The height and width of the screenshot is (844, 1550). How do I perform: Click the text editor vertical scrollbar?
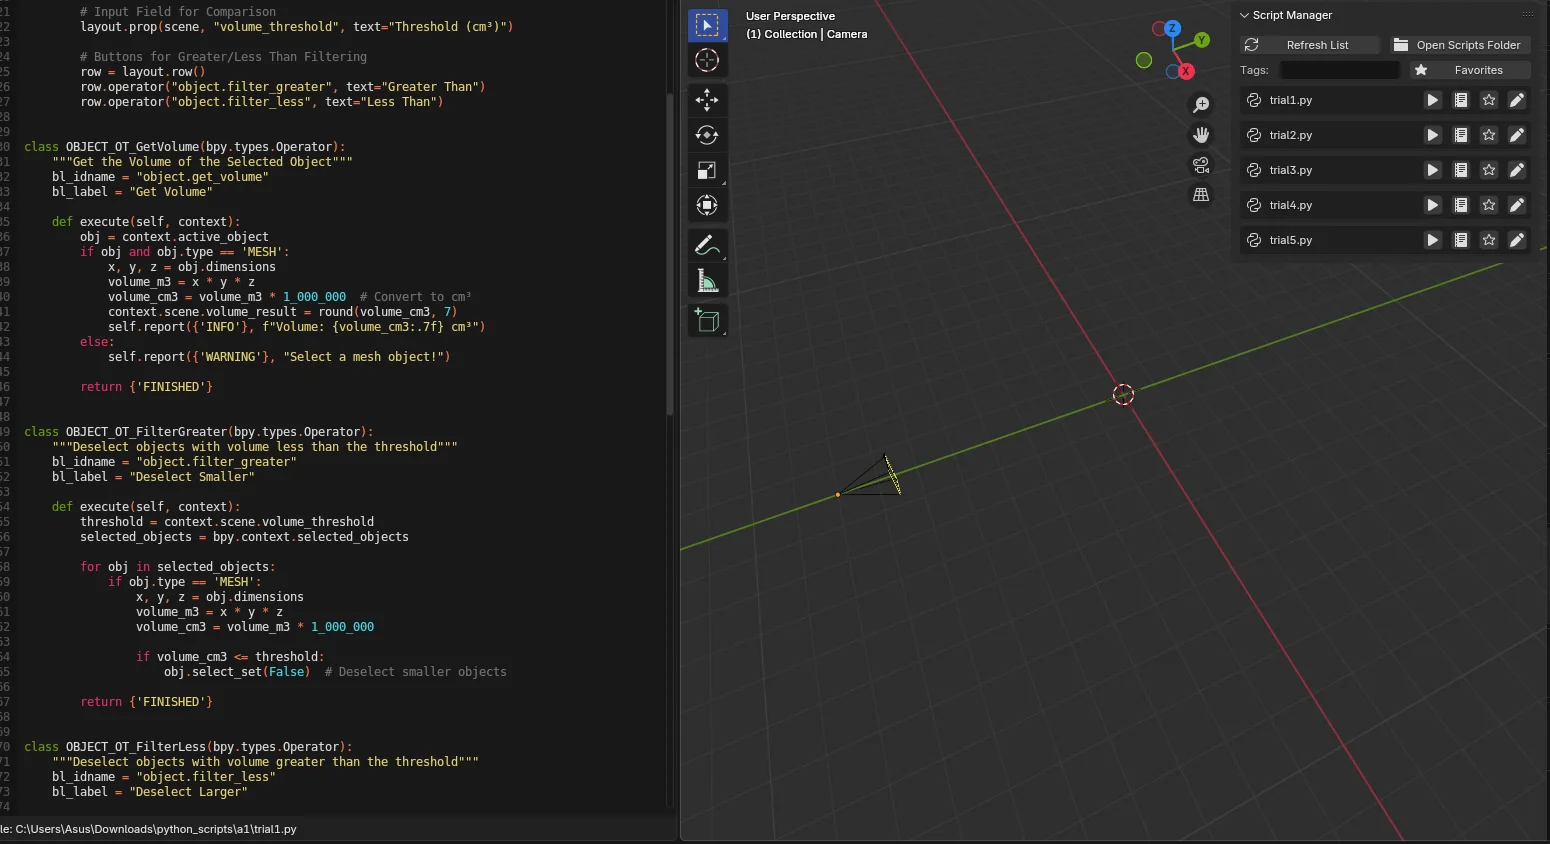pos(669,255)
